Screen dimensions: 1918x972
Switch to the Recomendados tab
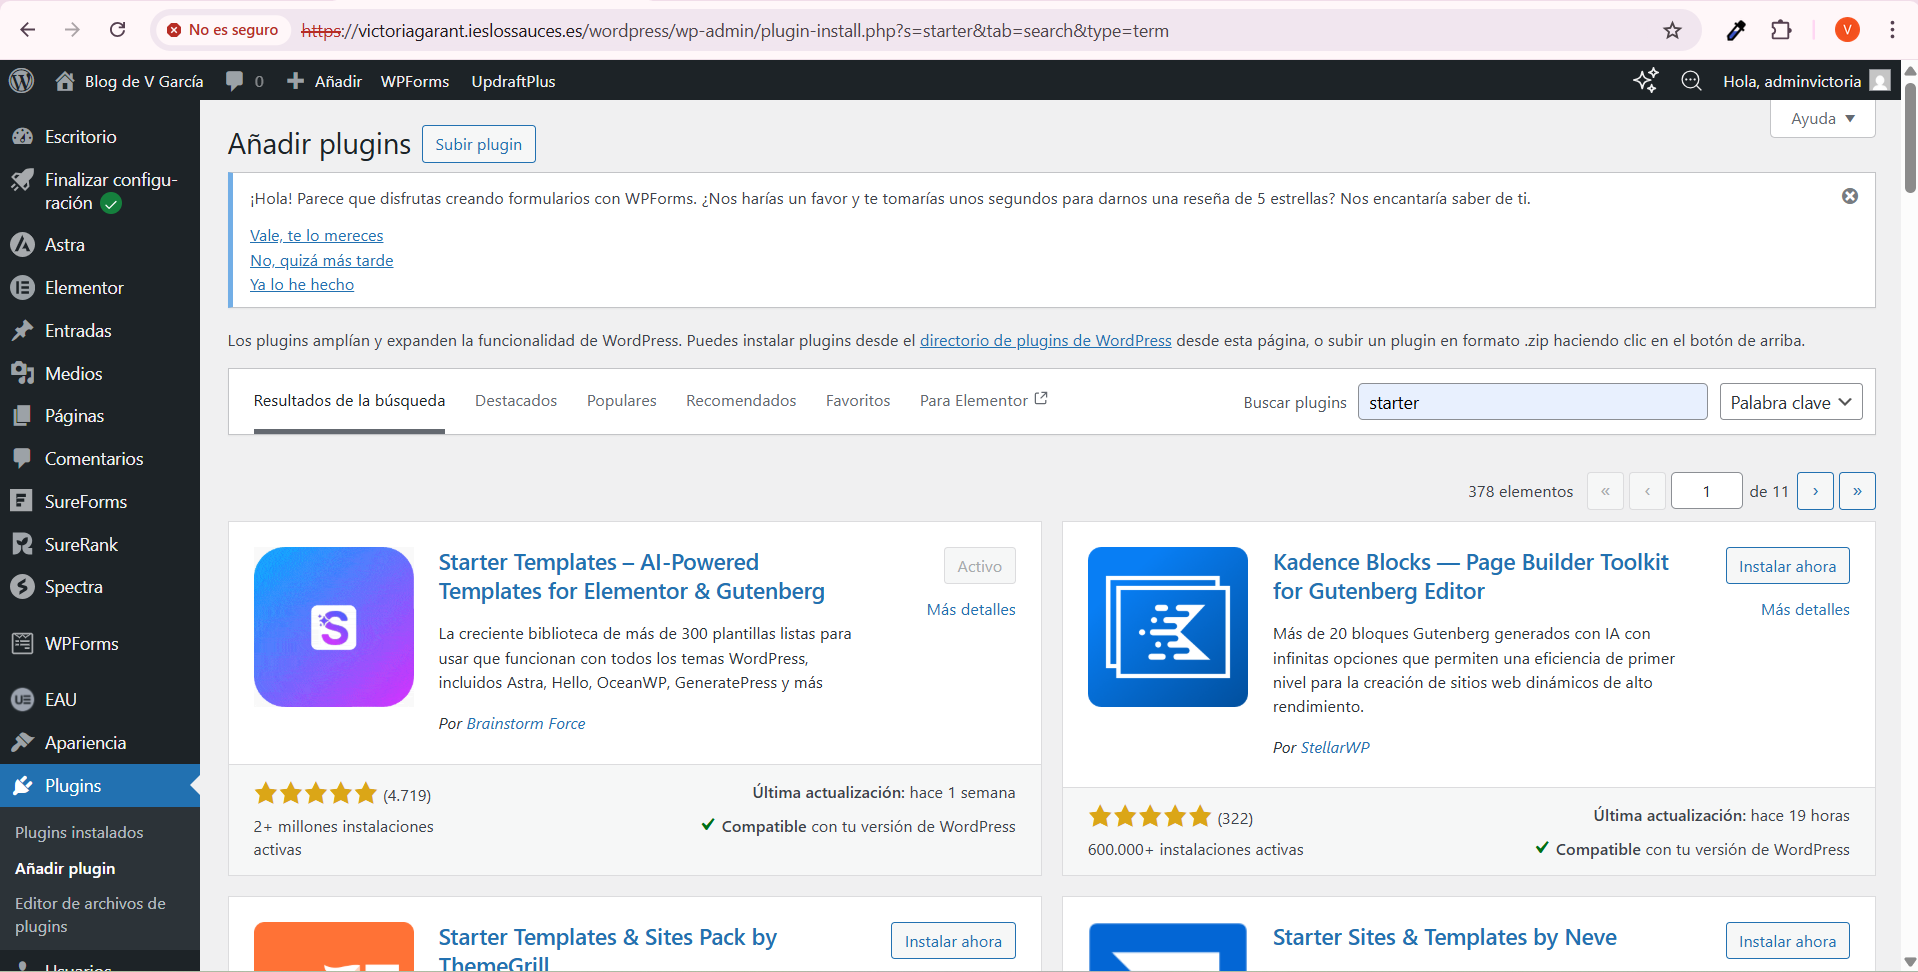pyautogui.click(x=740, y=401)
